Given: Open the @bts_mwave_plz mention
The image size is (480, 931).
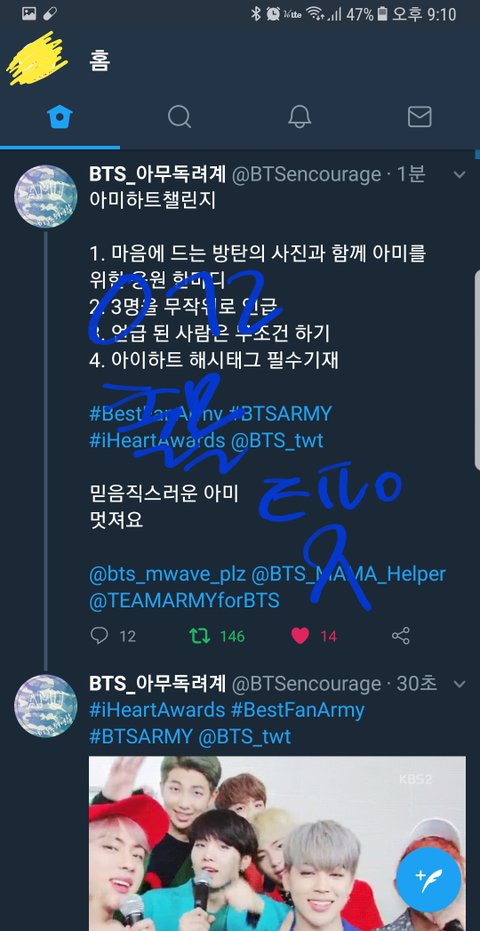Looking at the screenshot, I should (167, 574).
